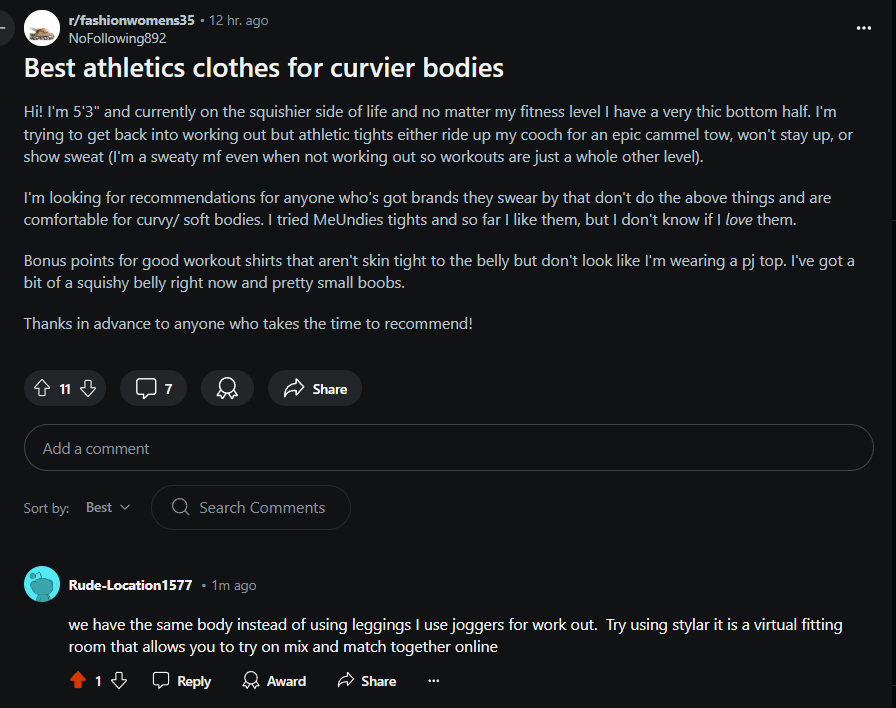Open the r/fashionwomens35 community link

click(131, 20)
